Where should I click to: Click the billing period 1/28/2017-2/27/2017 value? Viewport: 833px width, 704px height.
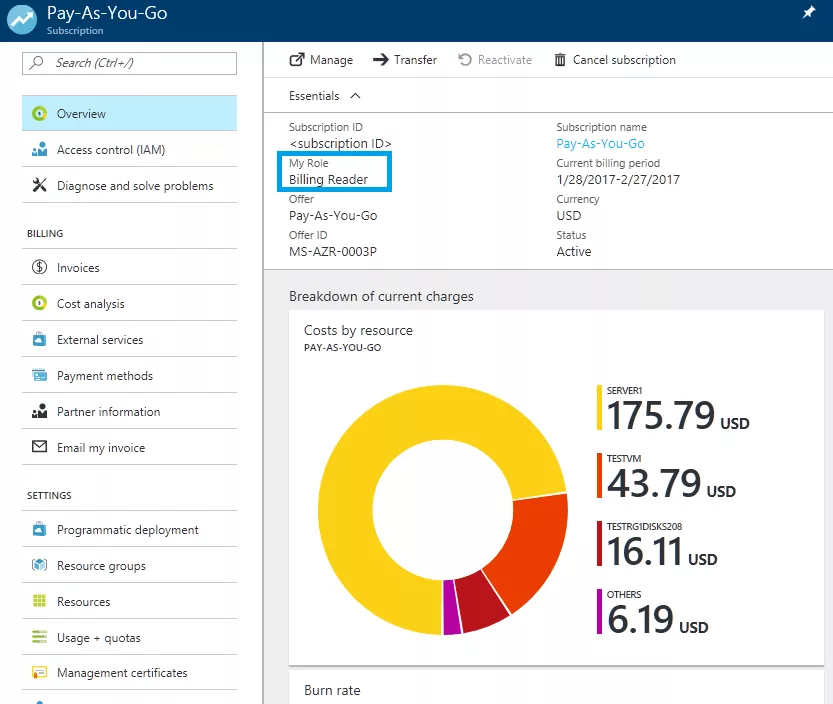point(618,180)
